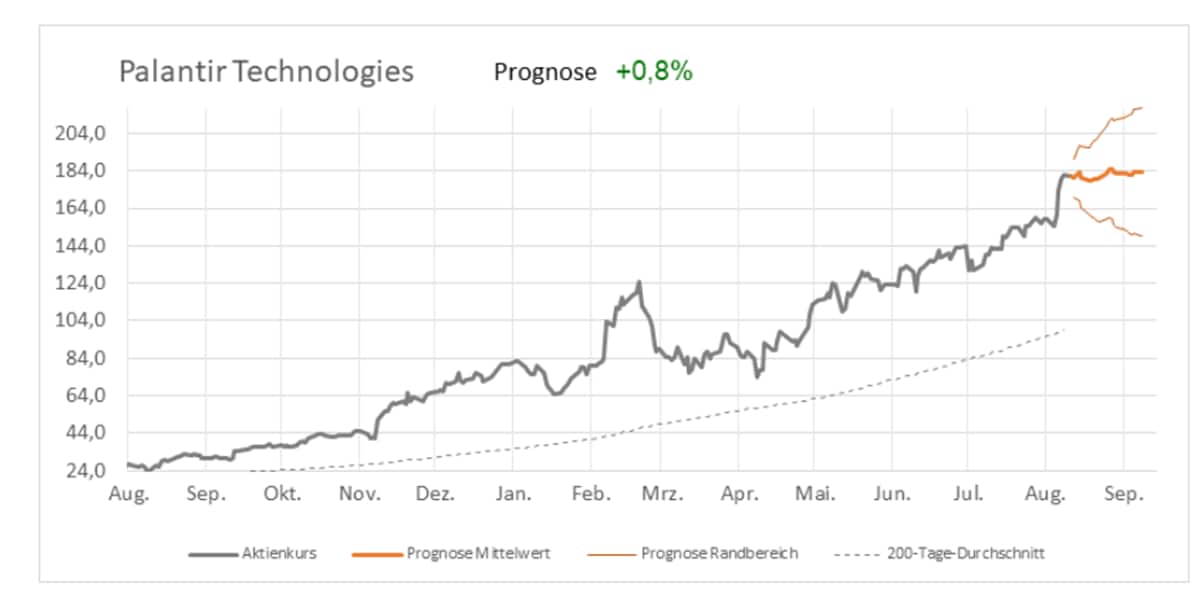Click the Prognose label beside the title
The image size is (1200, 597).
(x=545, y=72)
